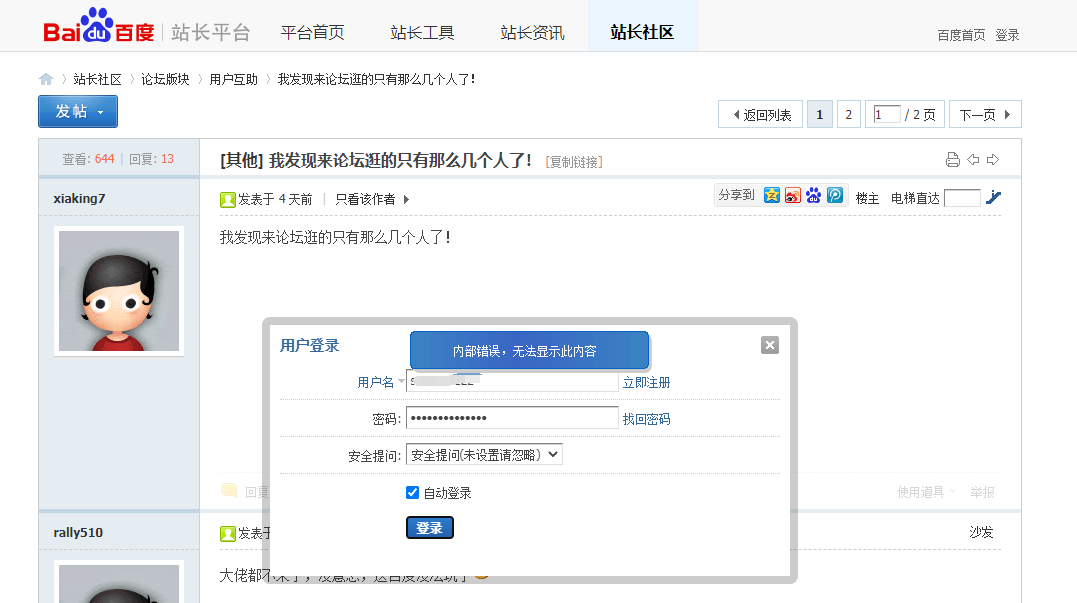Click the 沙发 floor label
Screen dimensions: 1077x603
point(981,532)
